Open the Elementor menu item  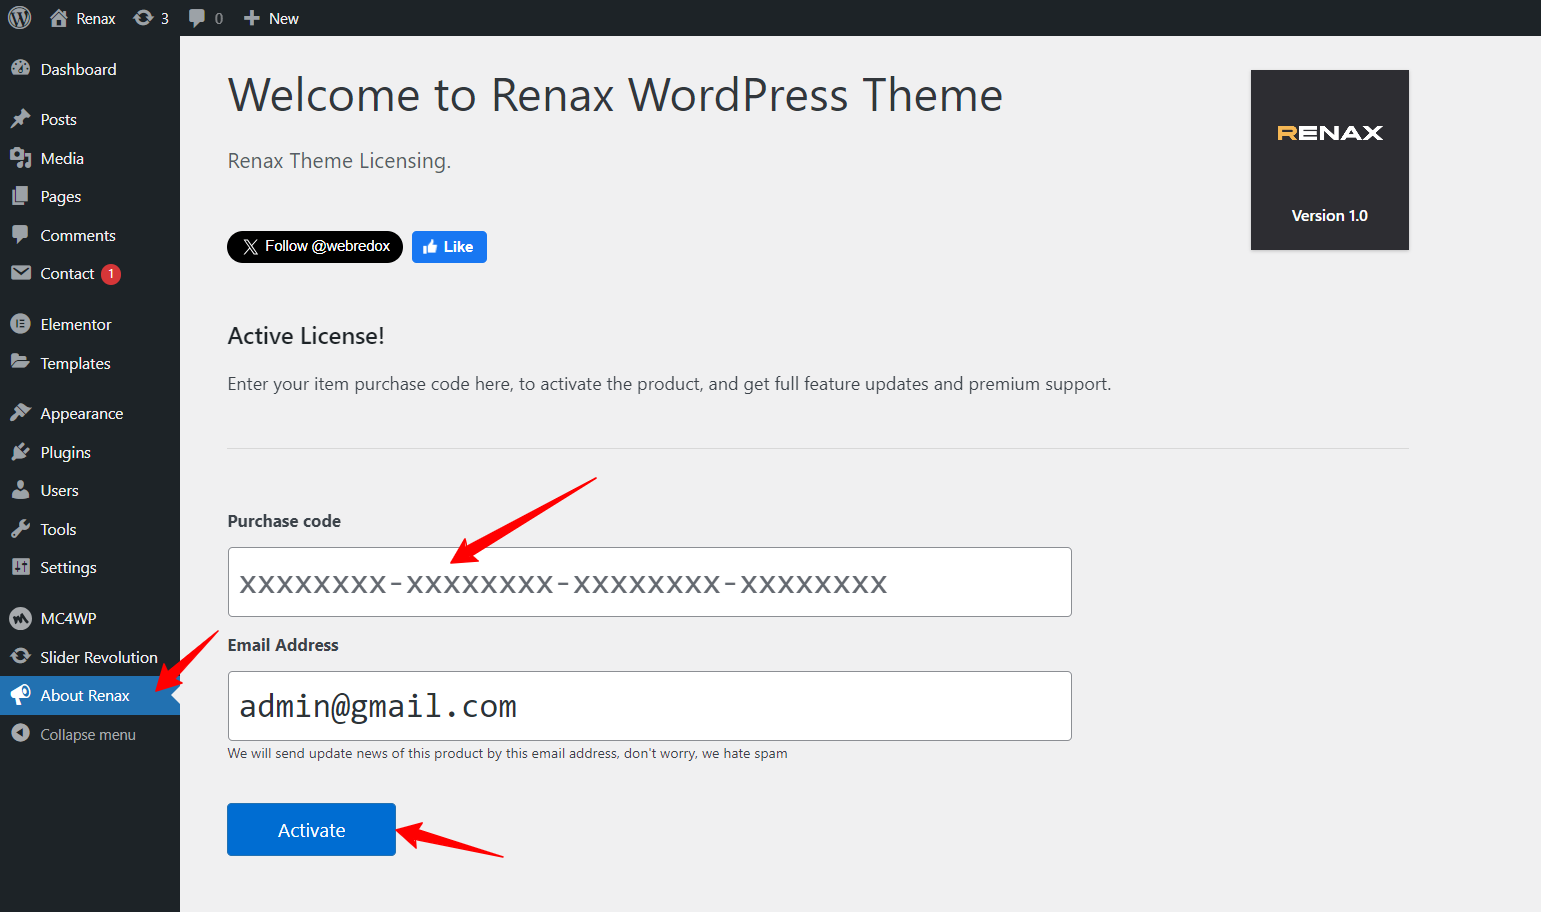tap(90, 324)
